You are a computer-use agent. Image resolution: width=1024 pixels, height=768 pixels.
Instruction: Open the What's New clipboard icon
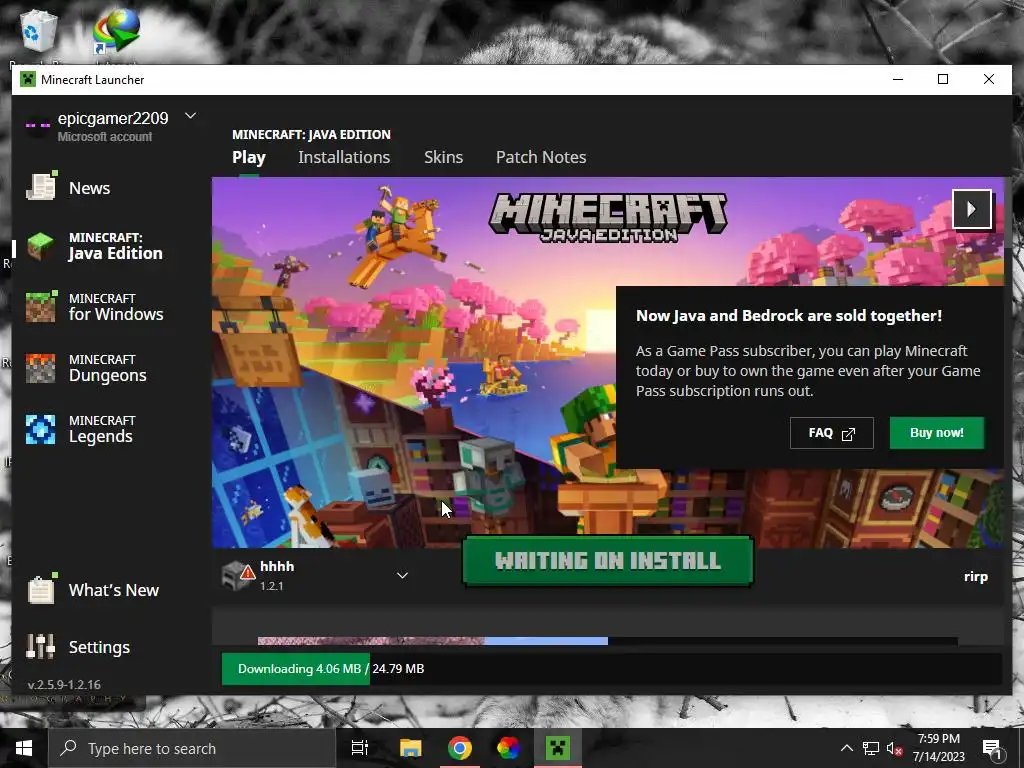(40, 589)
